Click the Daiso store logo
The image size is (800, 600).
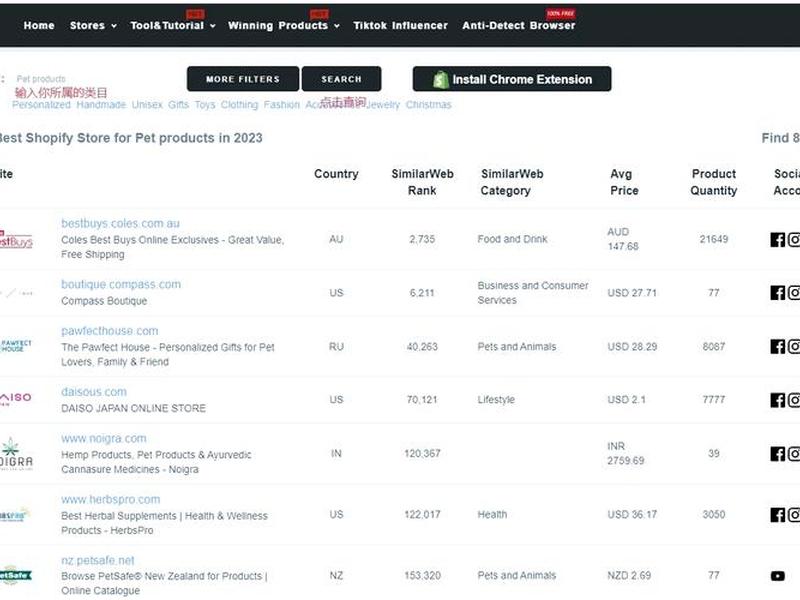point(15,399)
